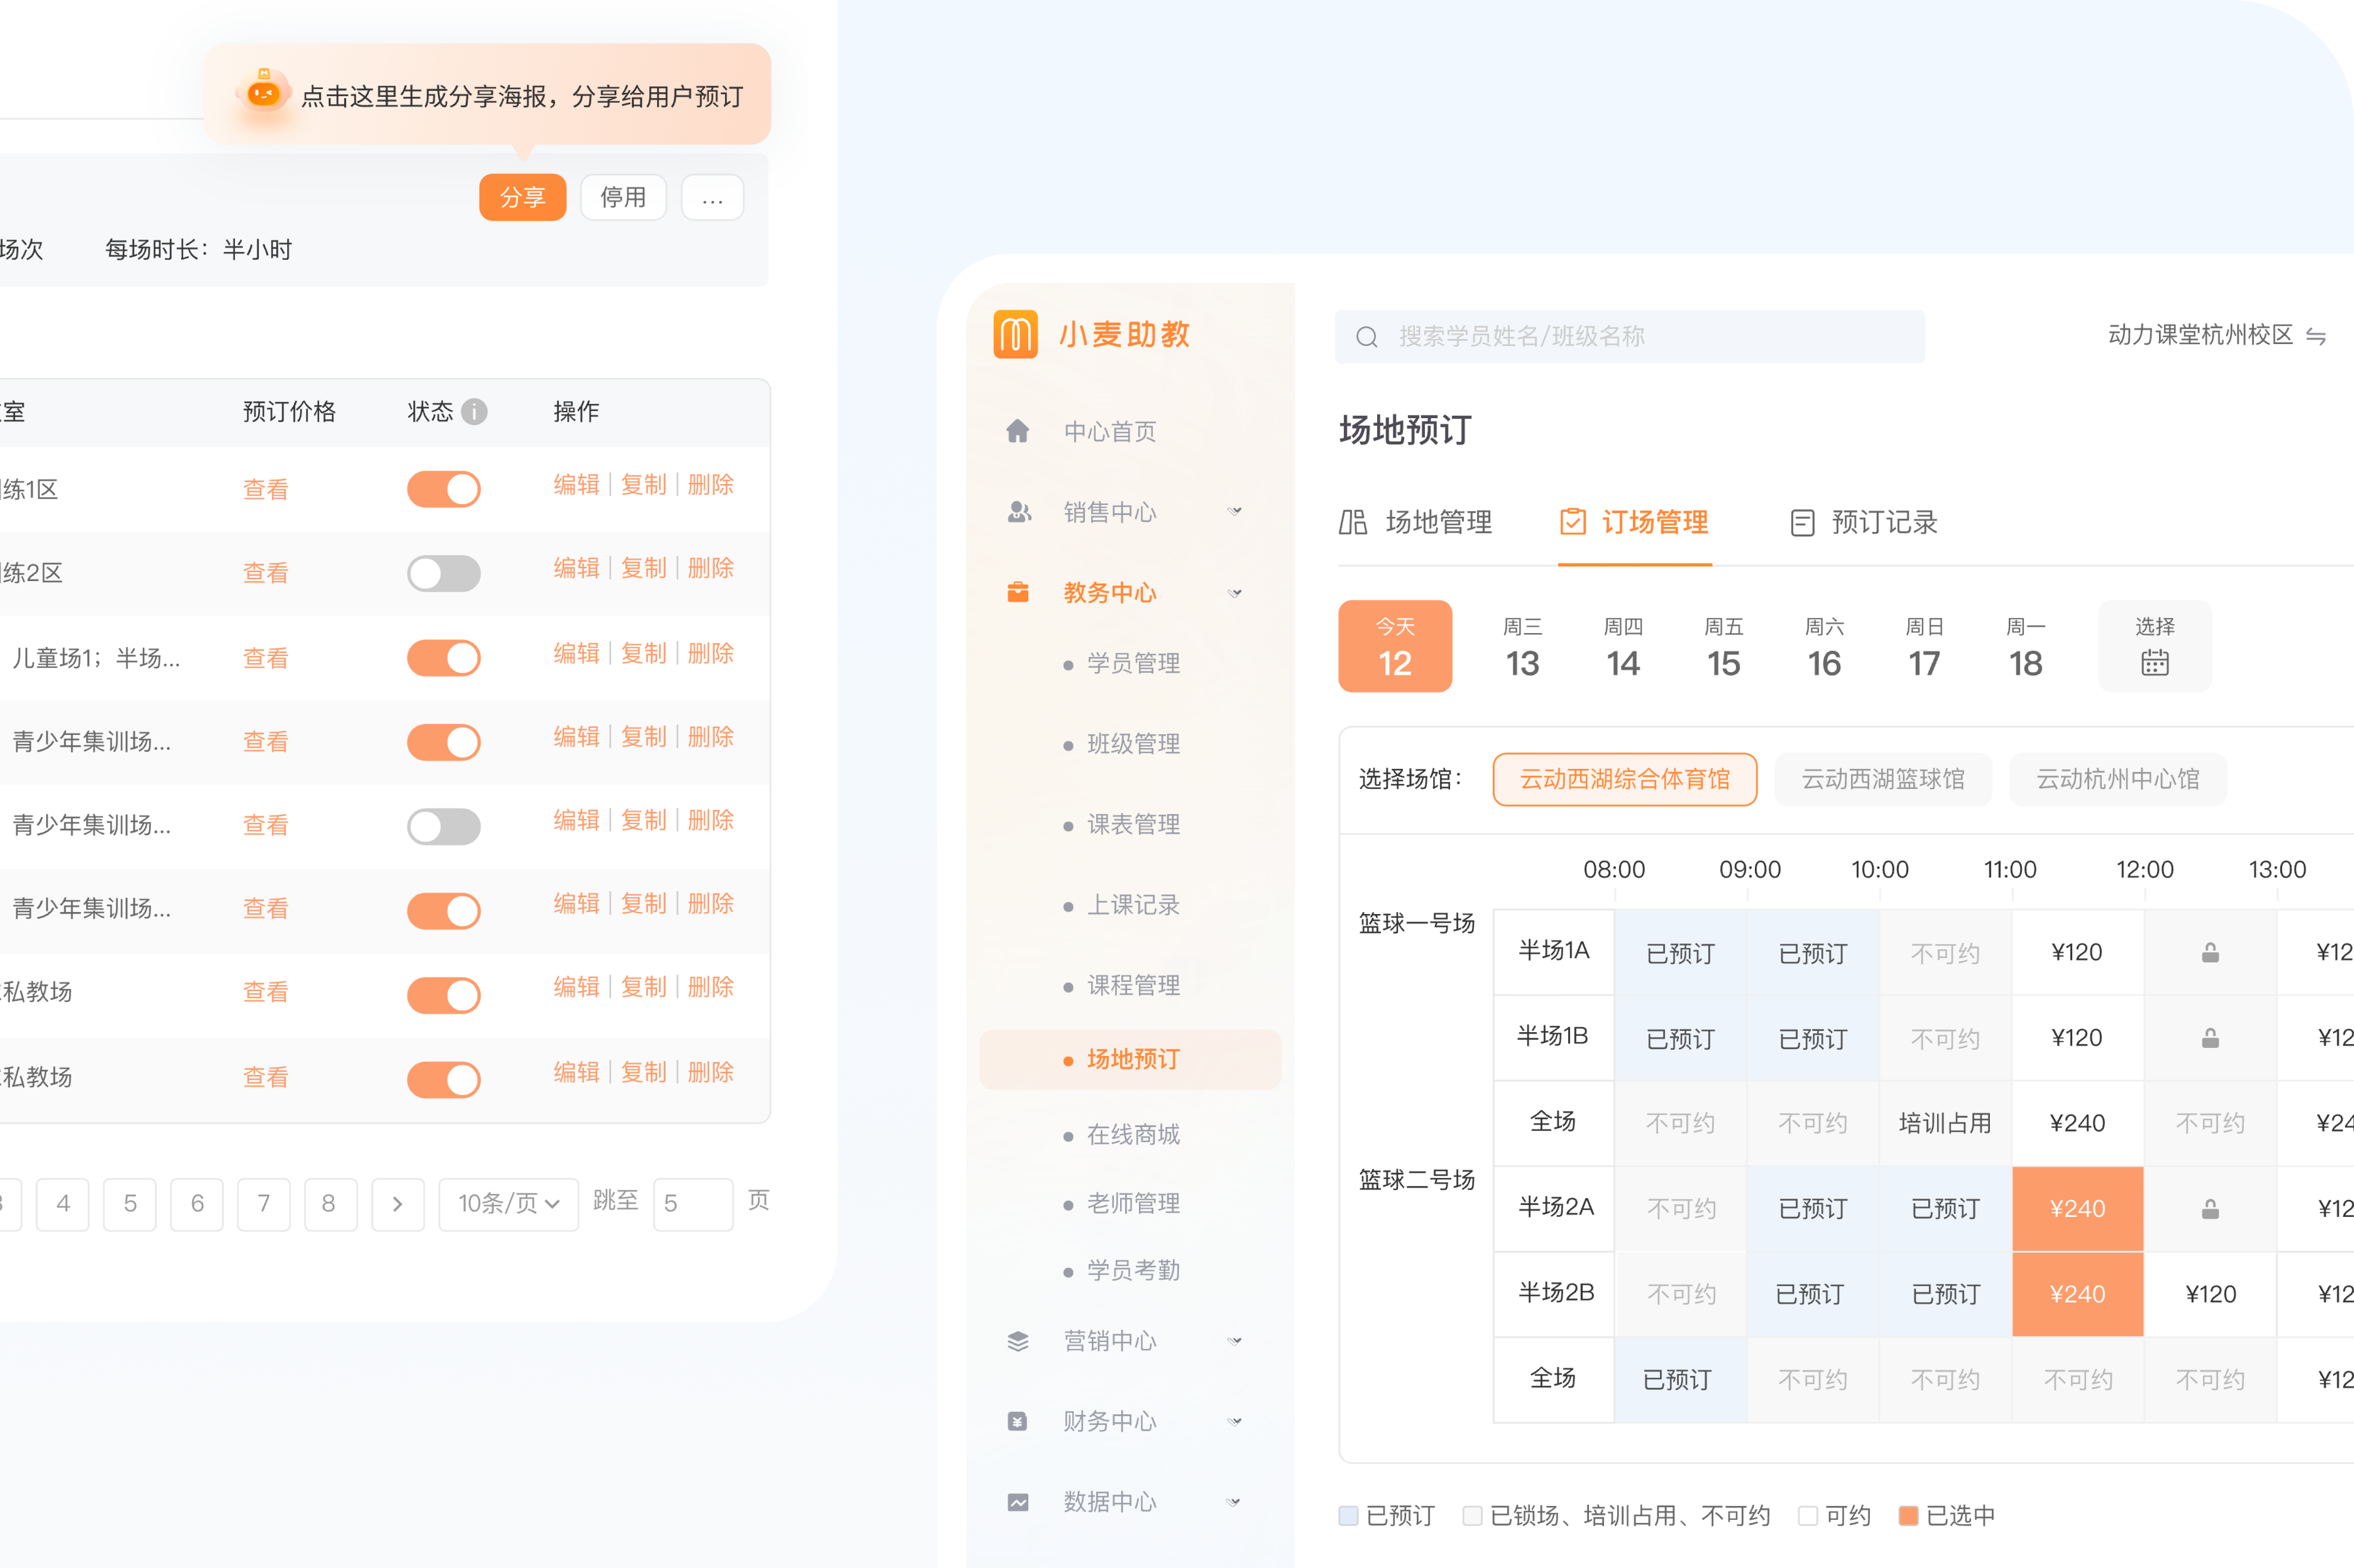Toggle the first 私教场 status switch

click(444, 996)
